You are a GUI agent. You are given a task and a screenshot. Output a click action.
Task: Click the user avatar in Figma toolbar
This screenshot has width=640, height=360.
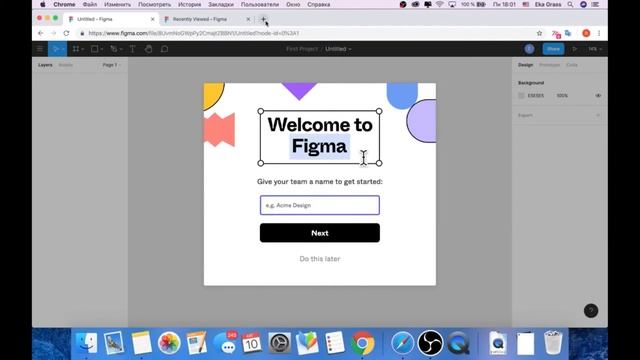tap(529, 49)
